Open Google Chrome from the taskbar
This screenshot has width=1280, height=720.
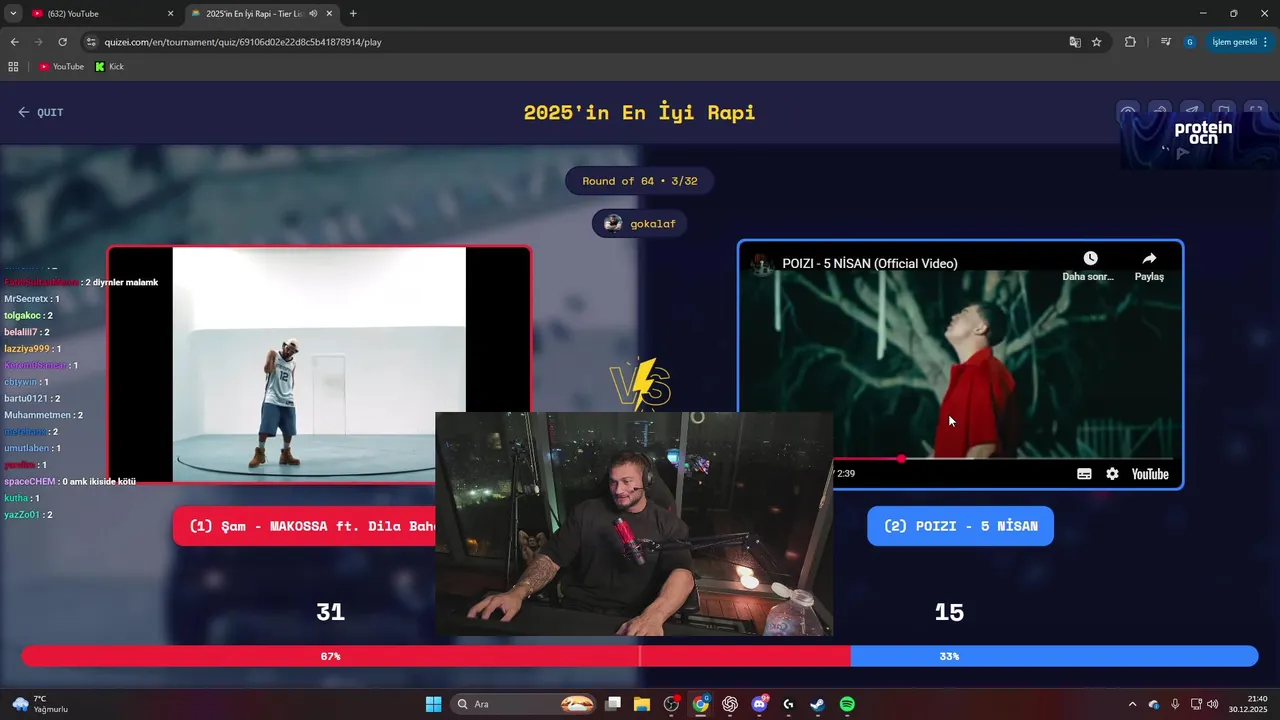[x=700, y=704]
